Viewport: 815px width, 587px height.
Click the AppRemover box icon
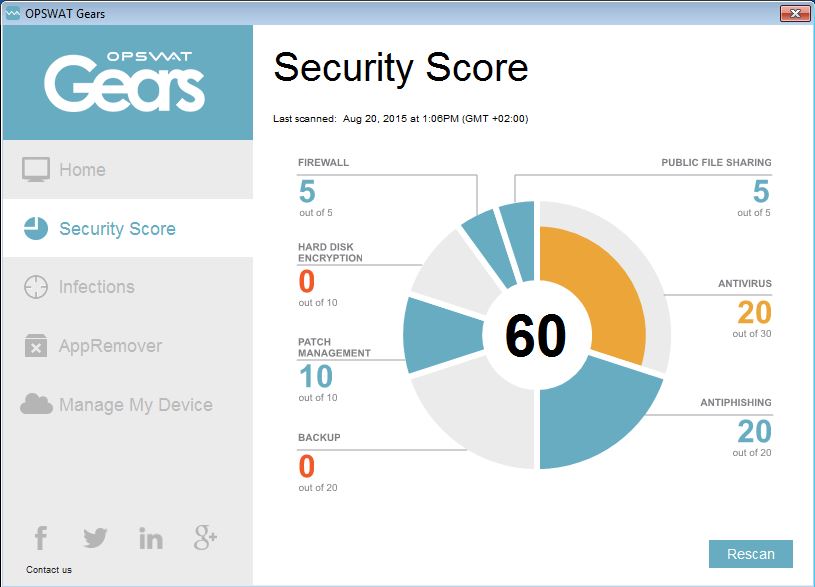(x=36, y=346)
